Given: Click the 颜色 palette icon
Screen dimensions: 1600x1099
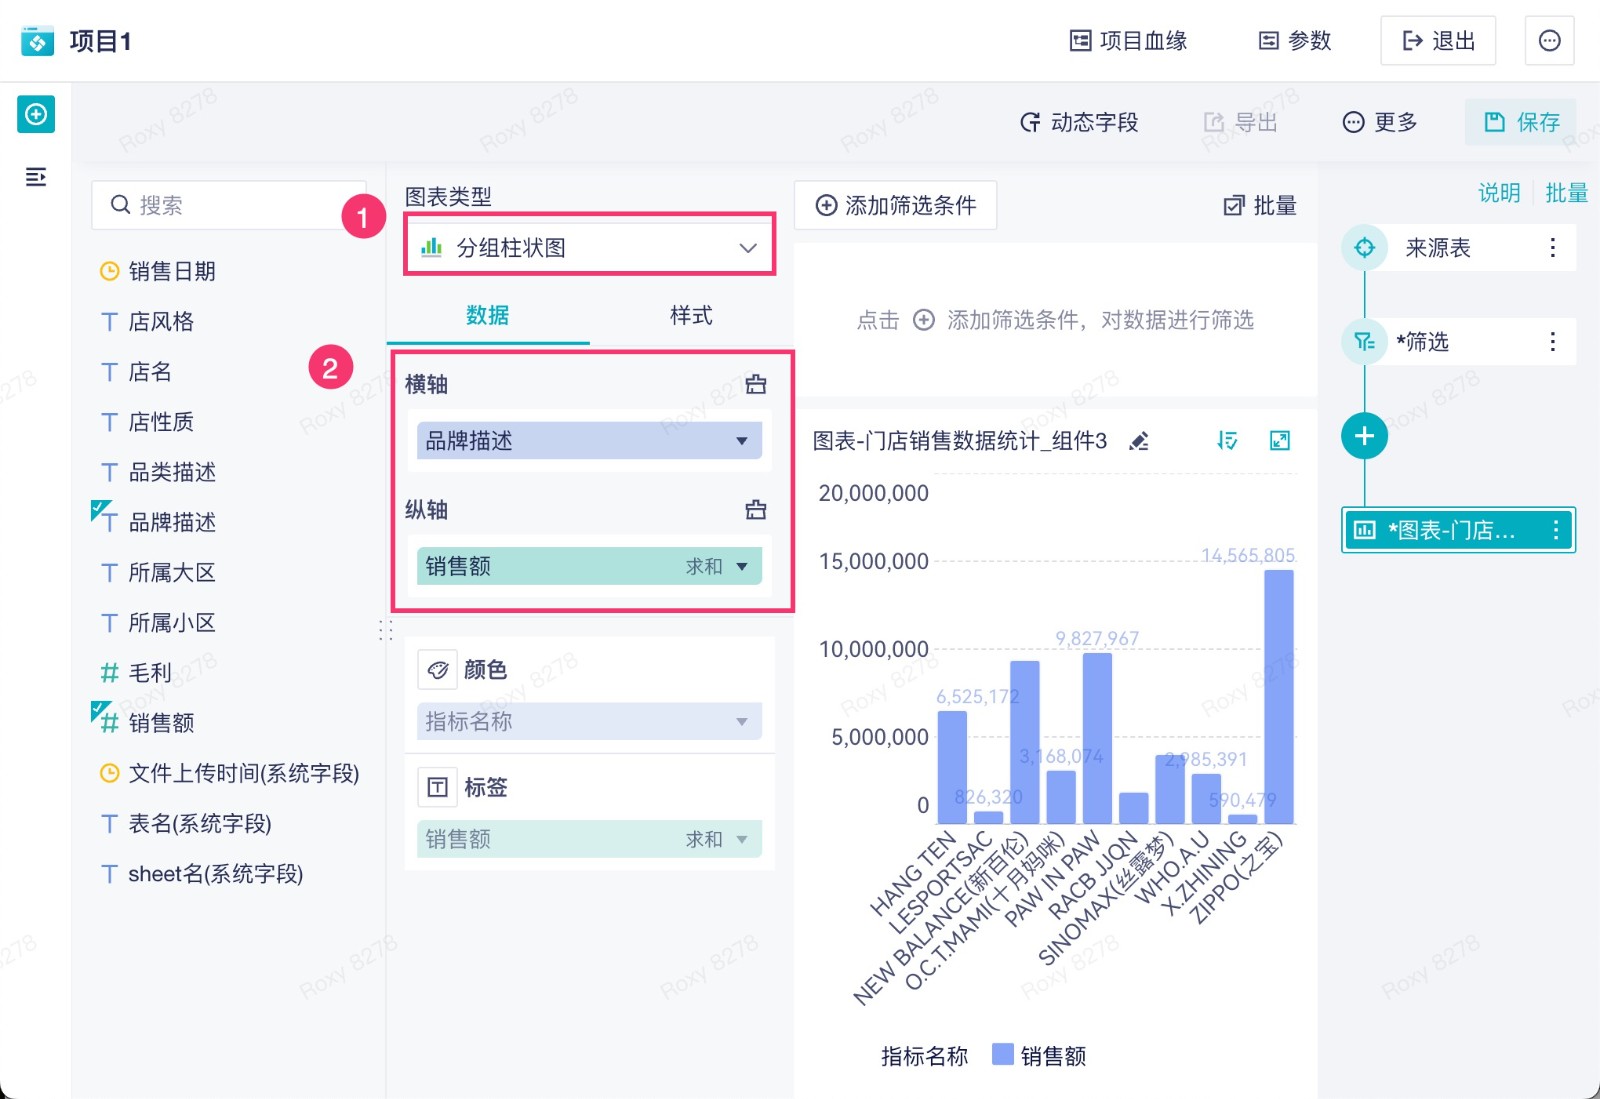Looking at the screenshot, I should click(438, 670).
